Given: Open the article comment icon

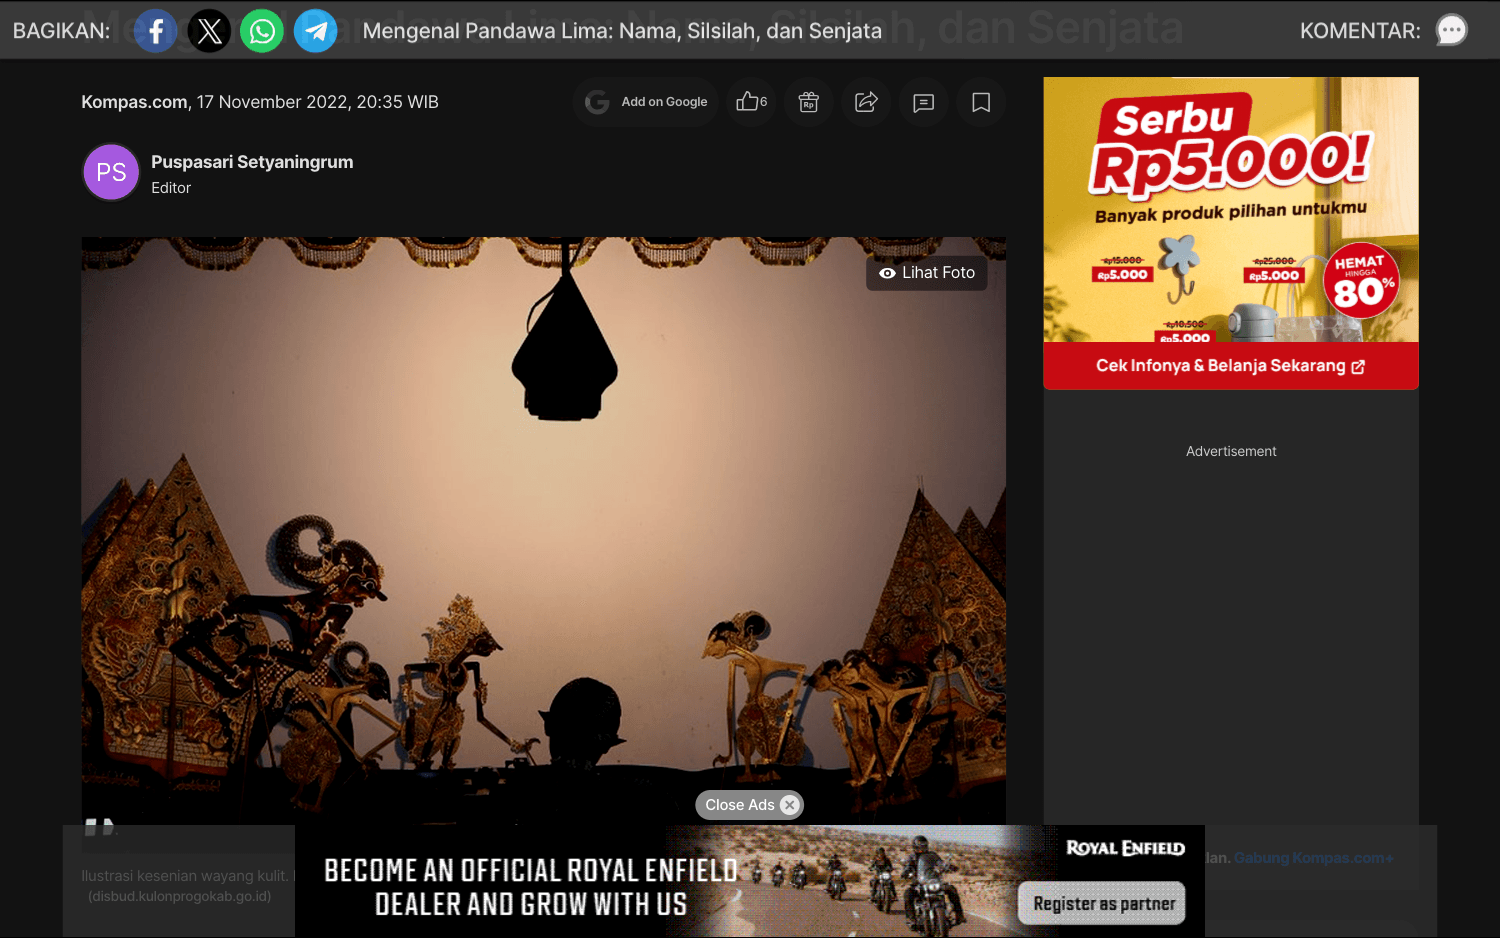Looking at the screenshot, I should [924, 102].
